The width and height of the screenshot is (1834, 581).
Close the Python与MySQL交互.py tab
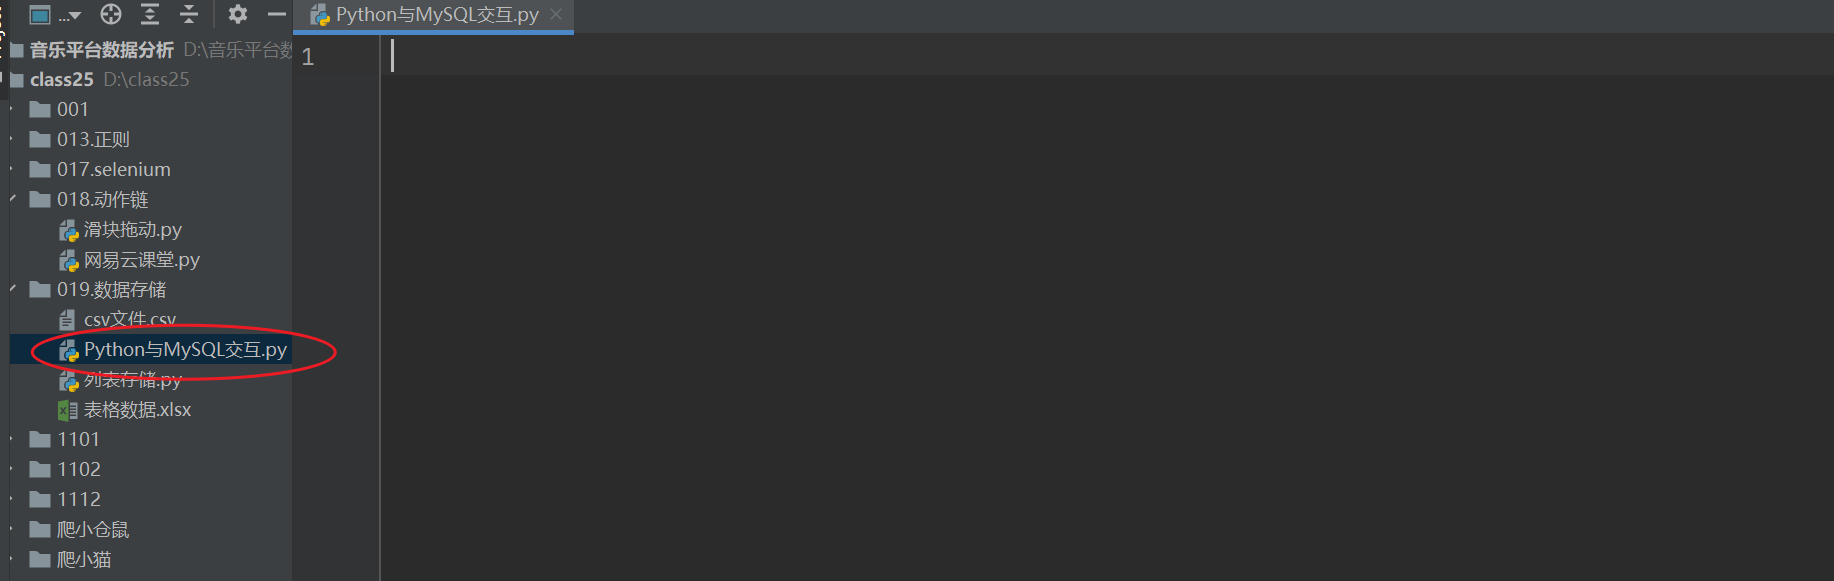[x=556, y=14]
